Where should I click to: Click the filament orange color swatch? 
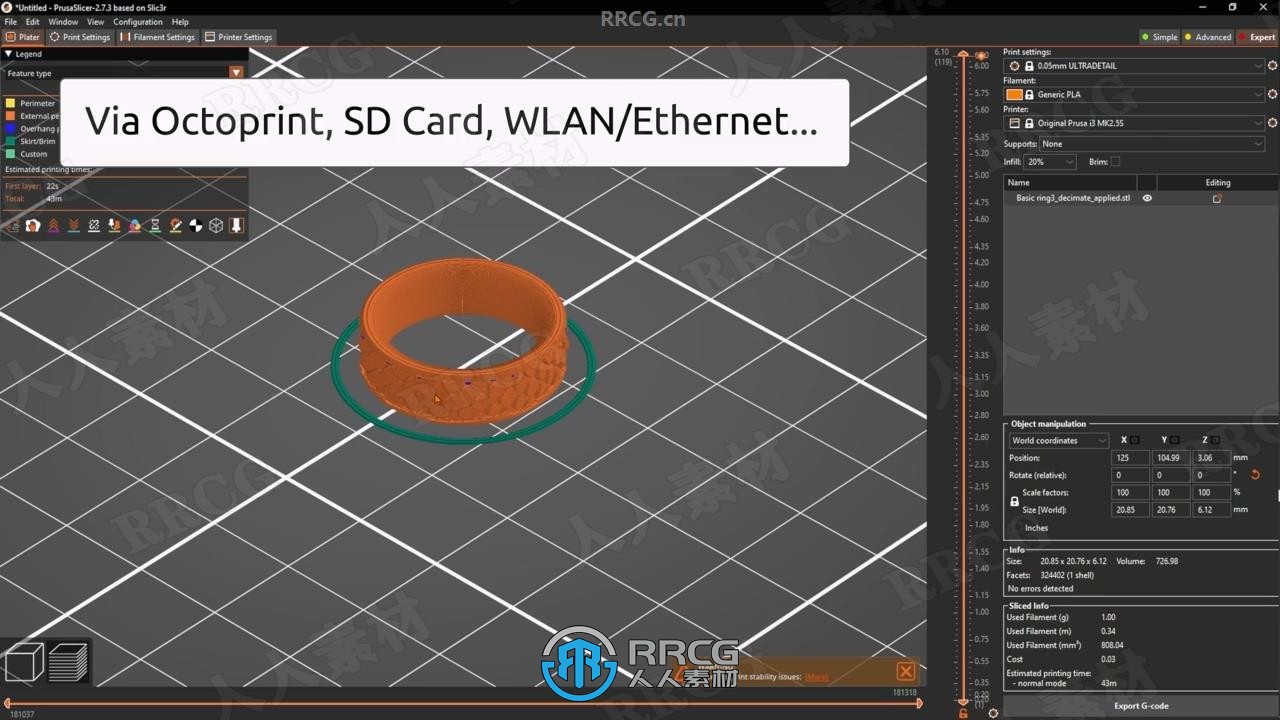(1014, 94)
